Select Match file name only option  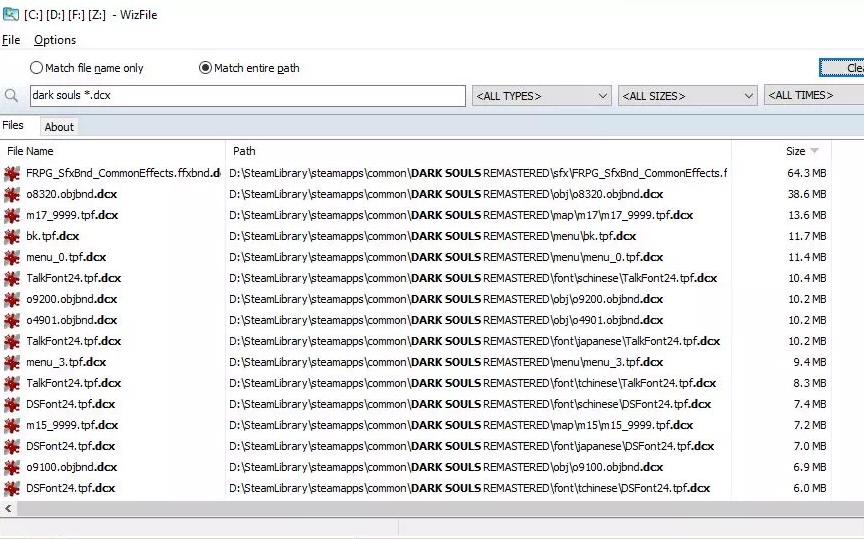coord(87,68)
